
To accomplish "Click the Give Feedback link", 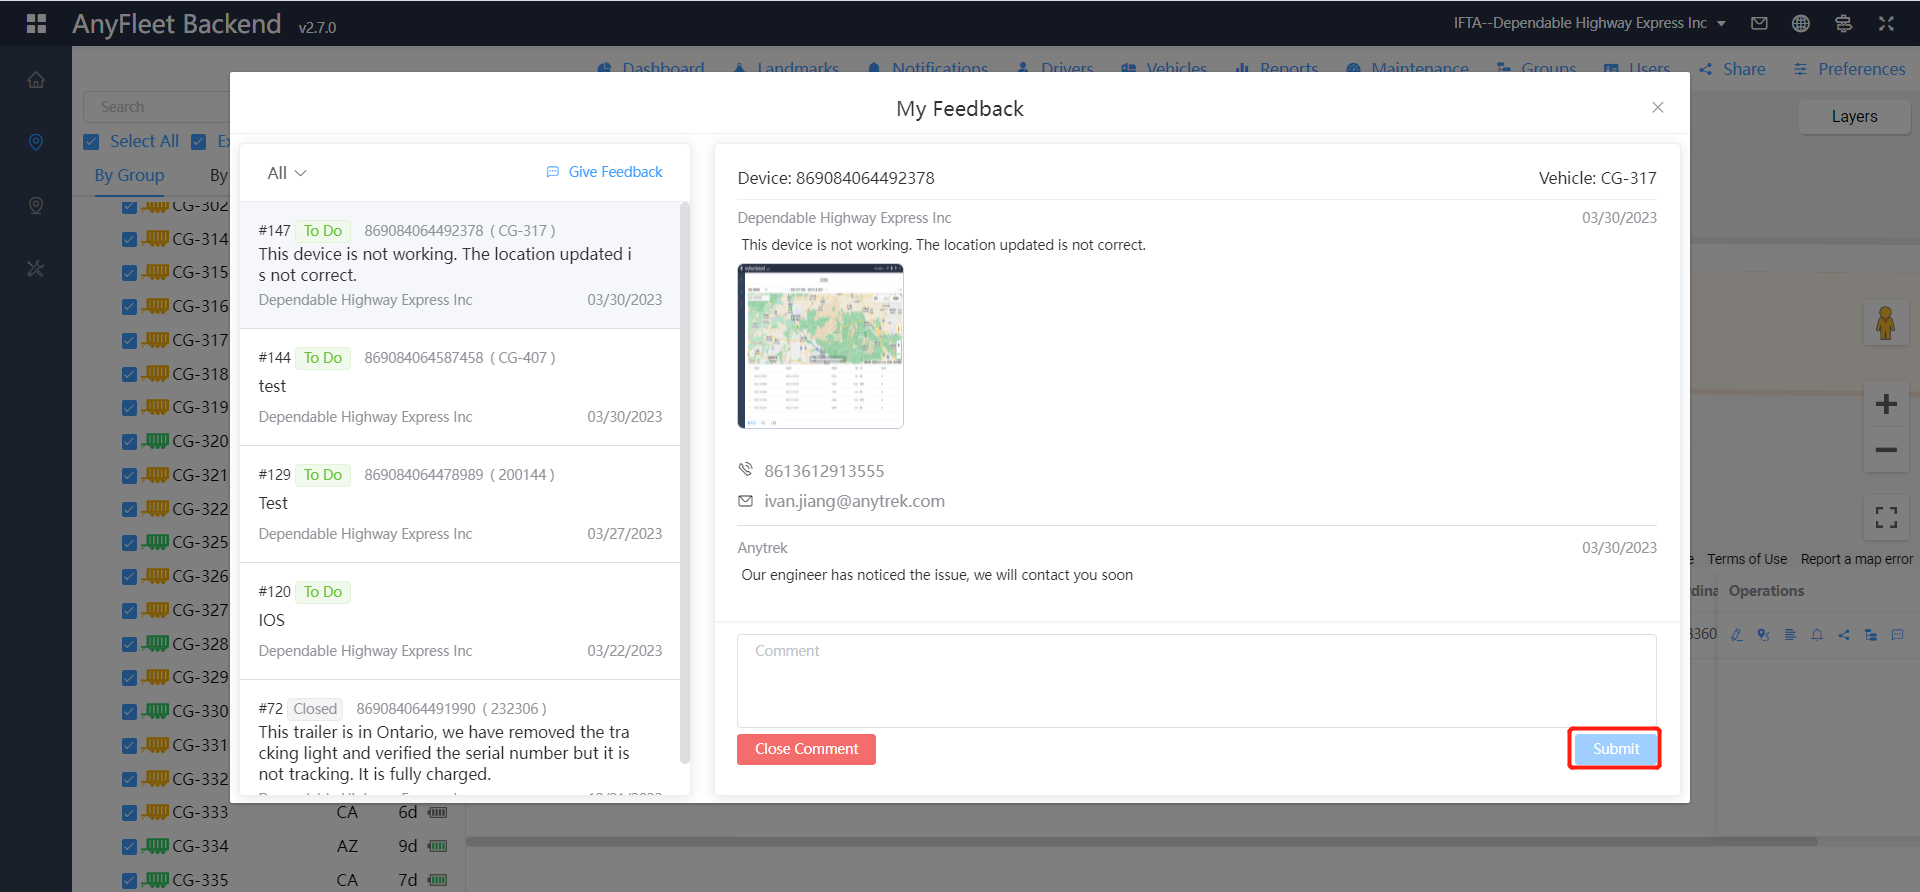I will (604, 172).
